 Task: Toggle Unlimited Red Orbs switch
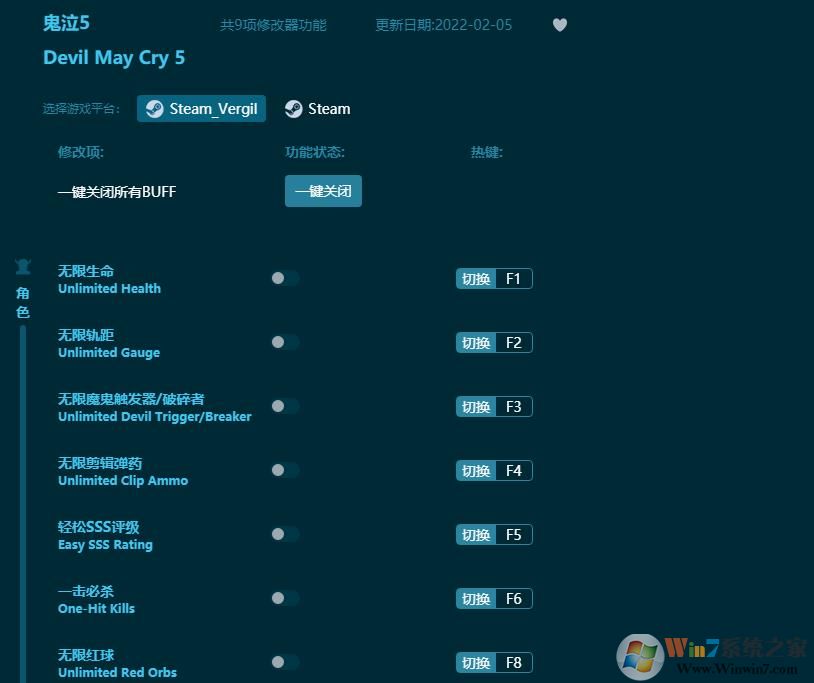286,662
